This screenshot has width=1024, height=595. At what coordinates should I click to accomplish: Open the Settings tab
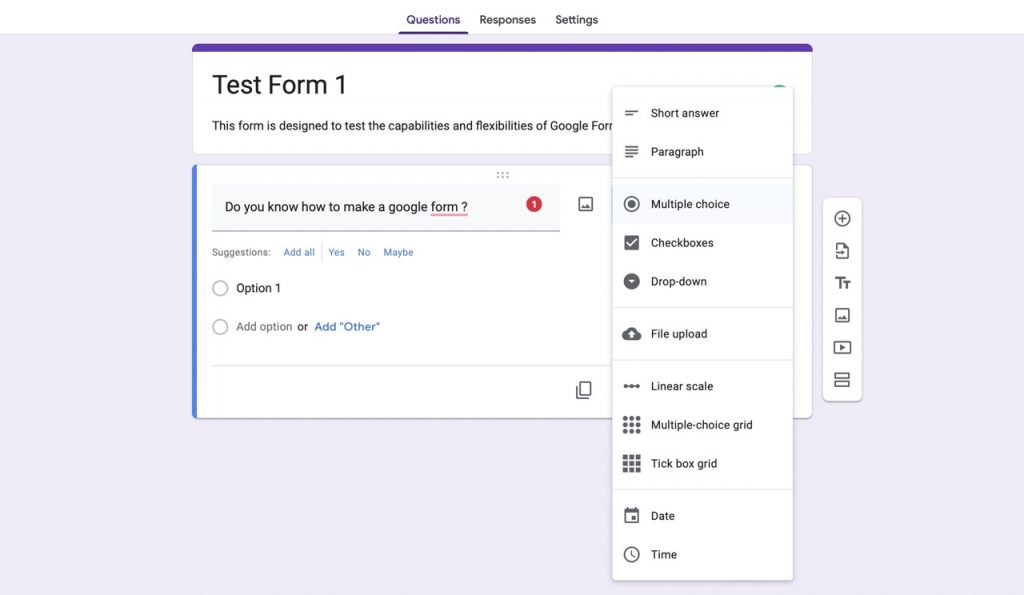point(576,20)
